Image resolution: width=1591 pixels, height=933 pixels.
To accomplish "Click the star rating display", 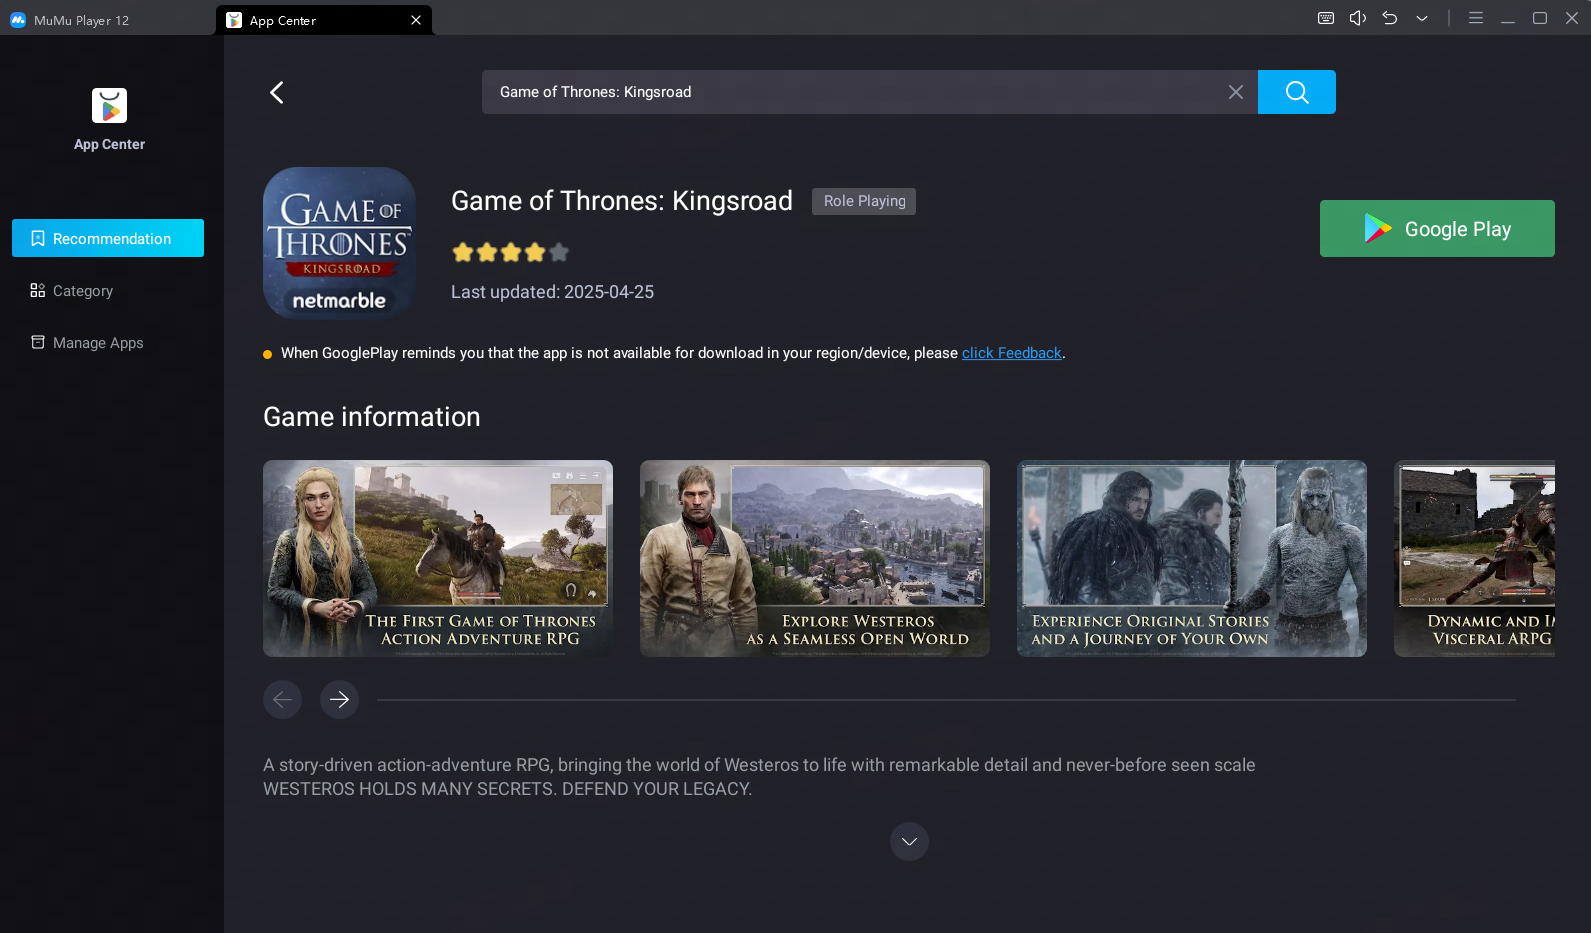I will tap(511, 252).
